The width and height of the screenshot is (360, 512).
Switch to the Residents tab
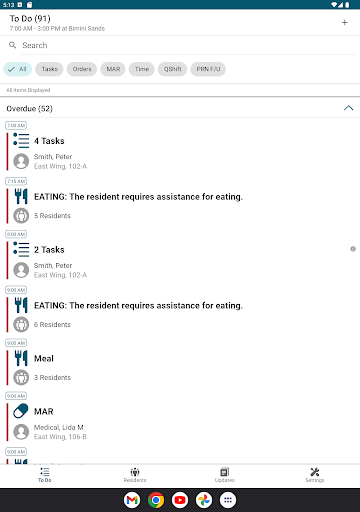pos(135,475)
